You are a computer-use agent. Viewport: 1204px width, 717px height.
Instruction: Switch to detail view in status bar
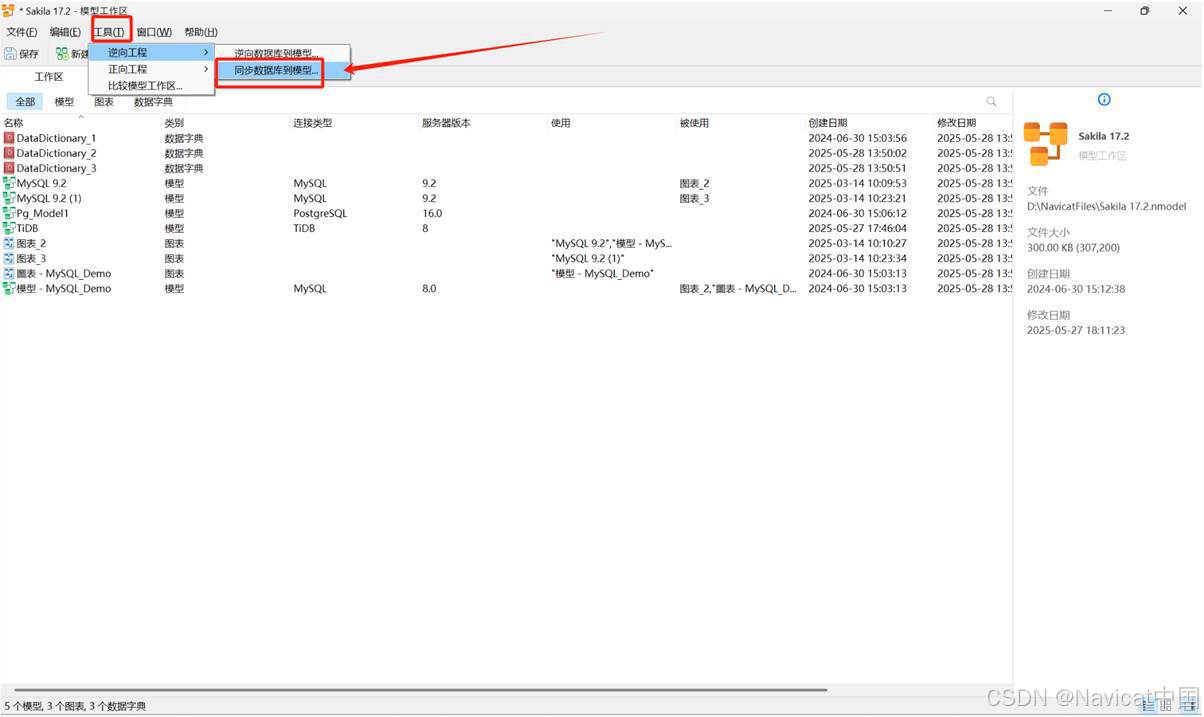1164,705
